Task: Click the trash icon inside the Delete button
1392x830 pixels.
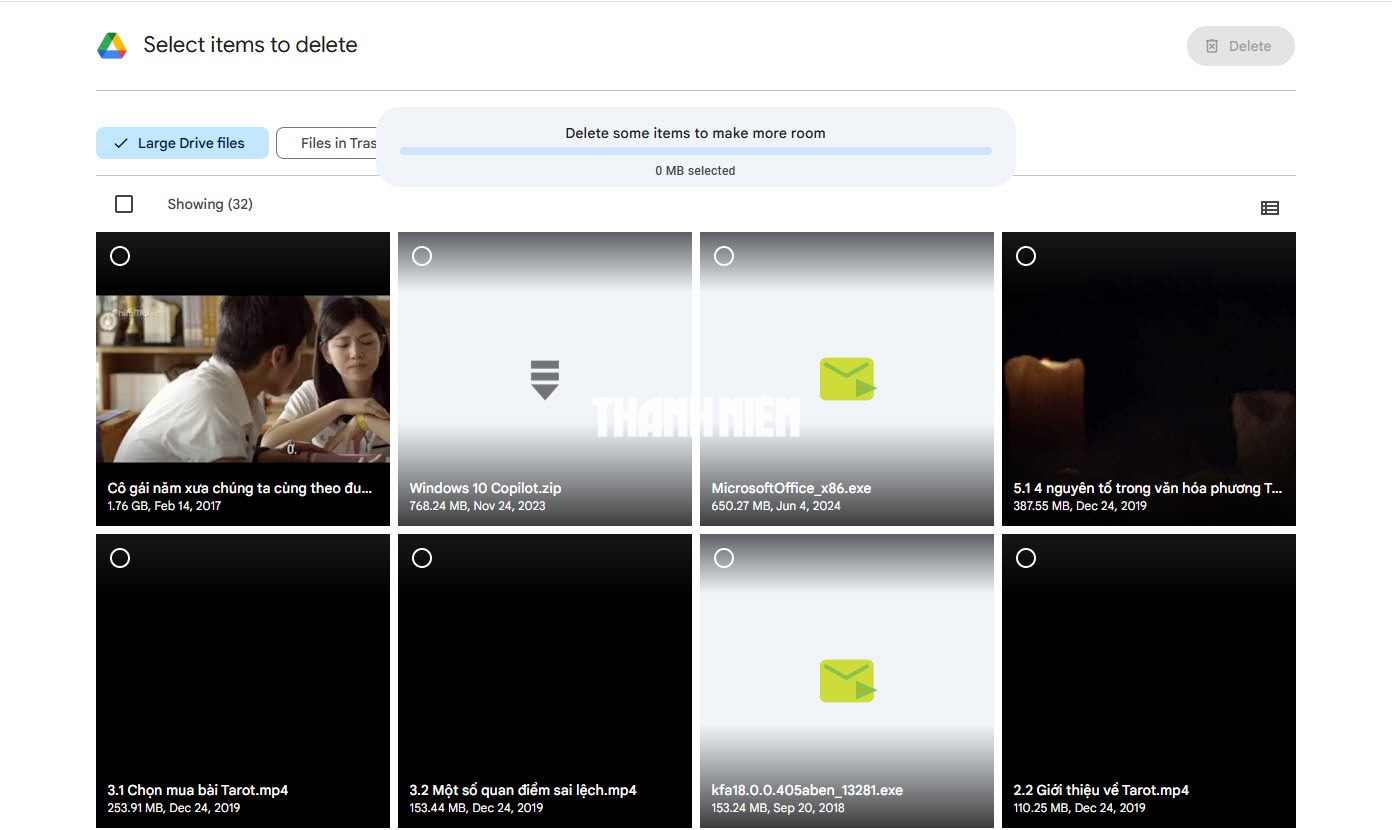Action: 1212,46
